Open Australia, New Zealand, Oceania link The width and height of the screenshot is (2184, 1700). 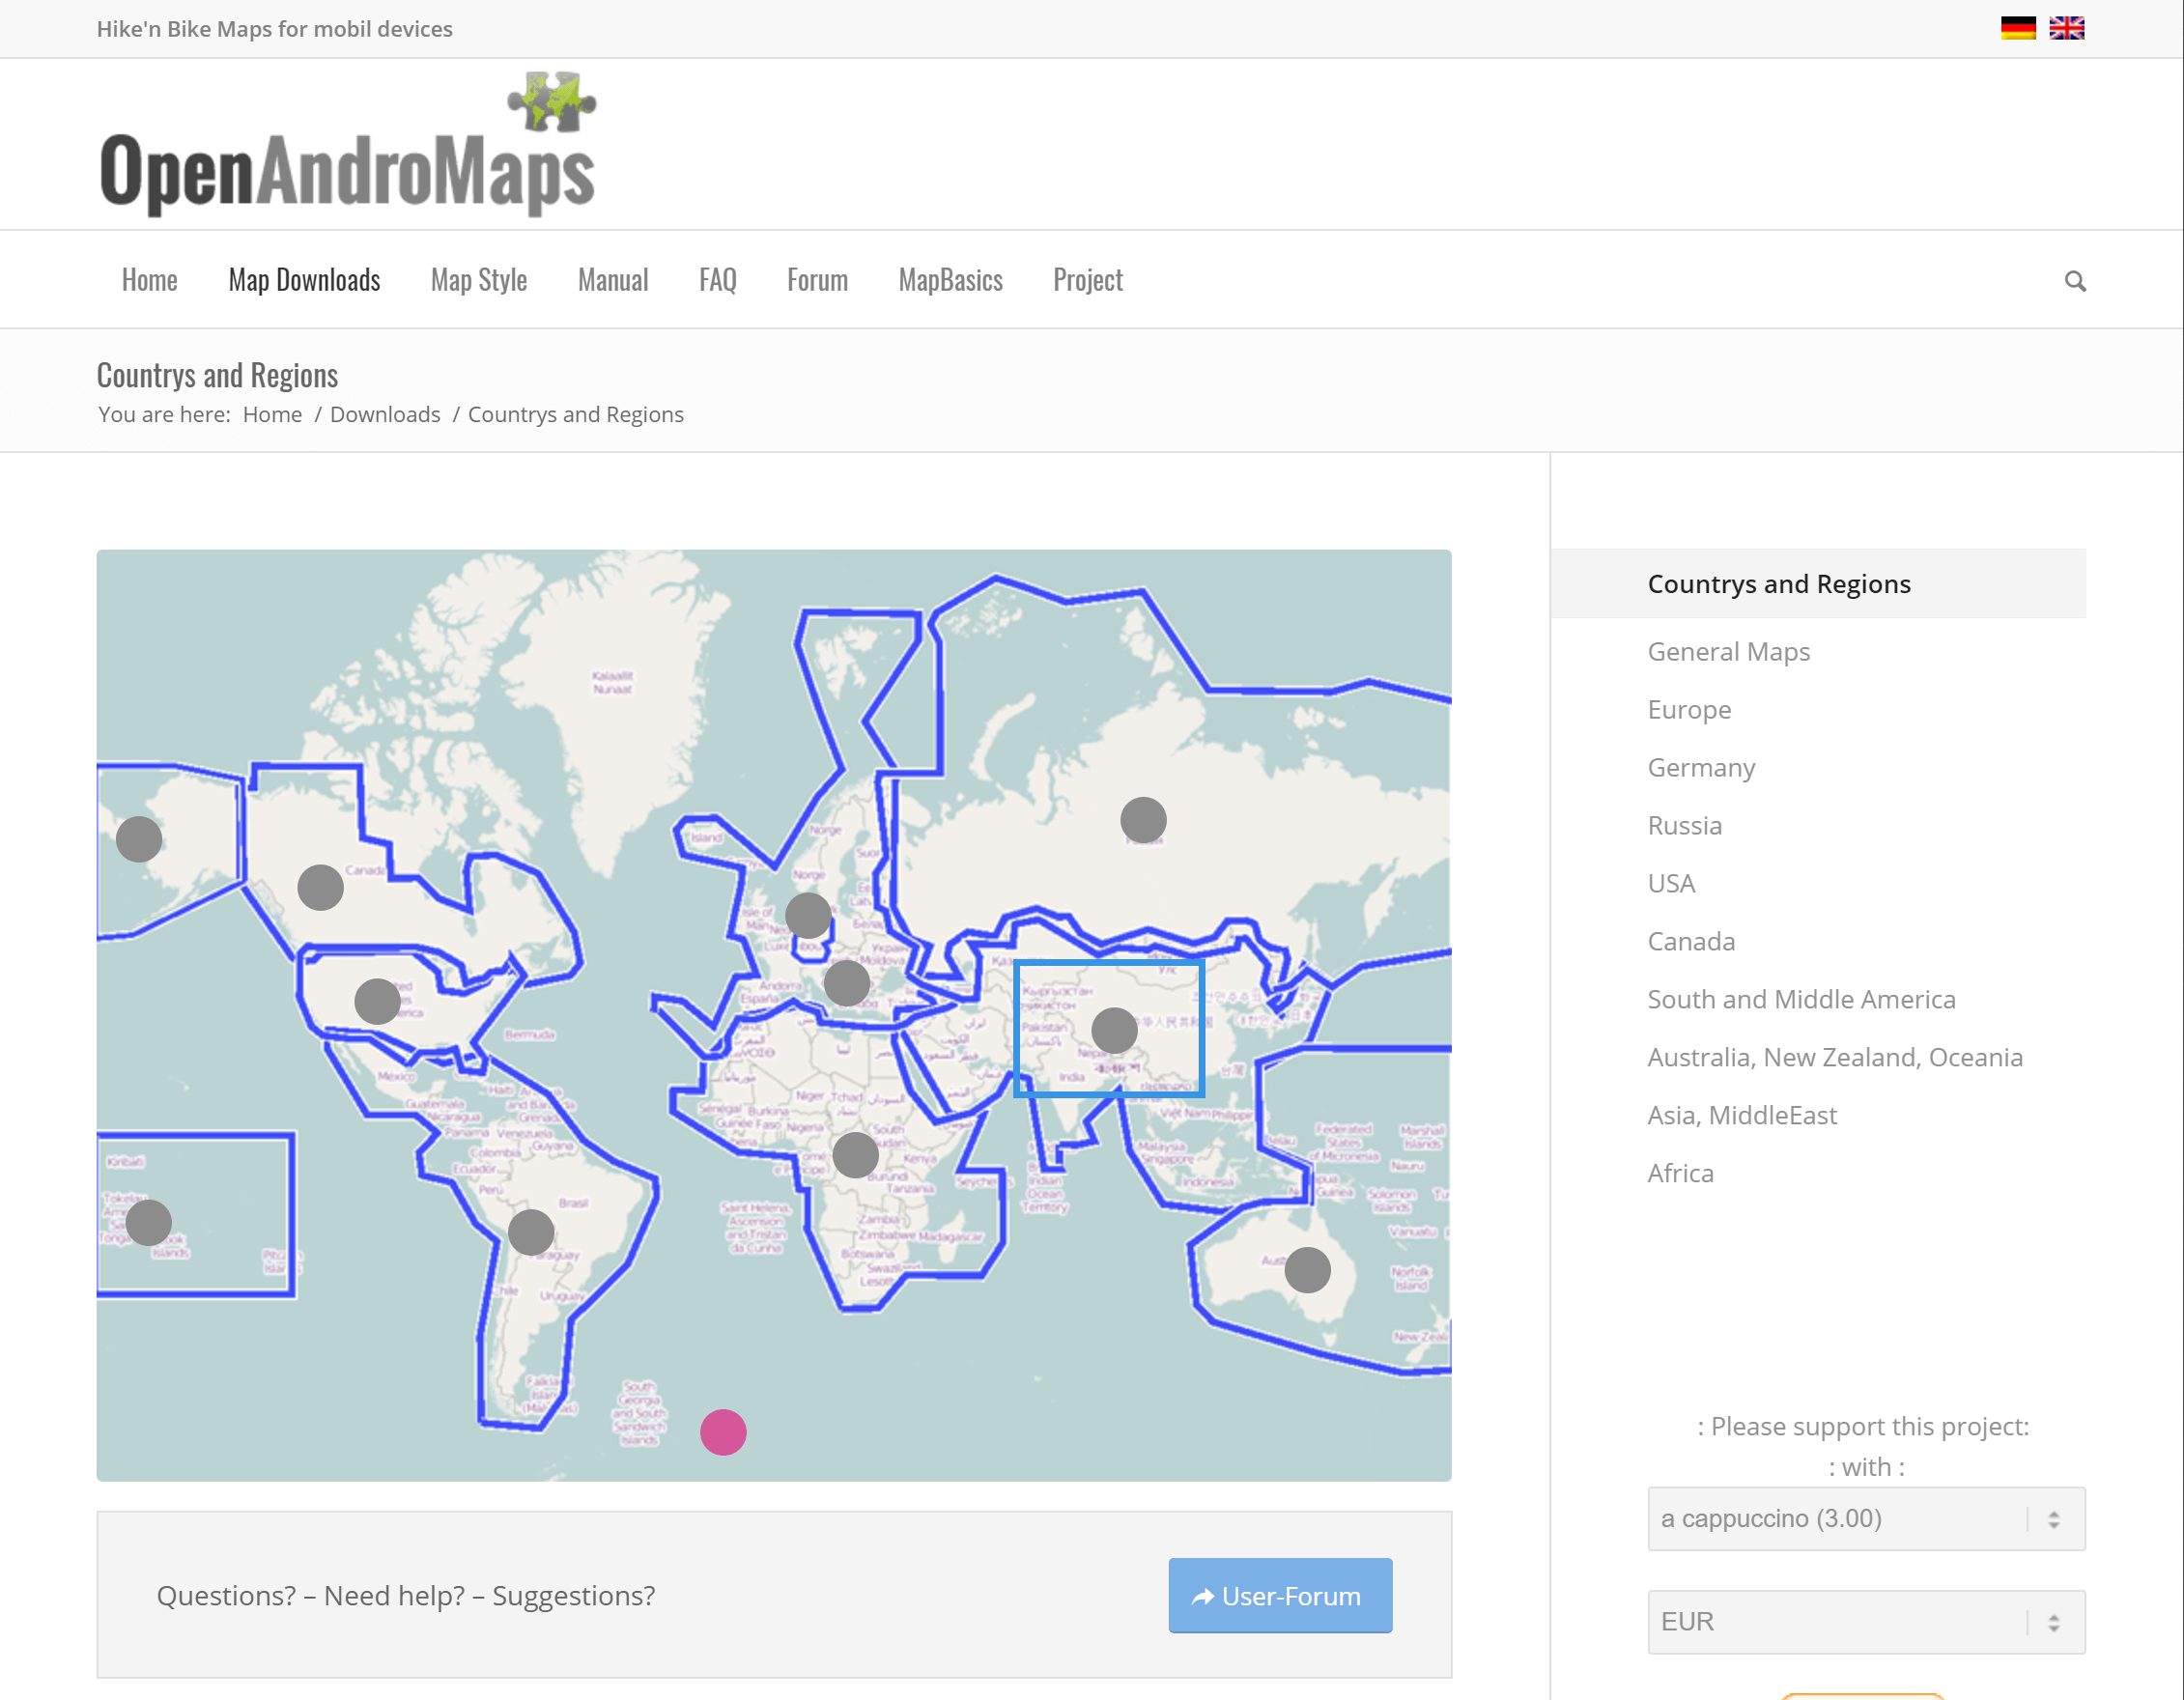pyautogui.click(x=1834, y=1058)
